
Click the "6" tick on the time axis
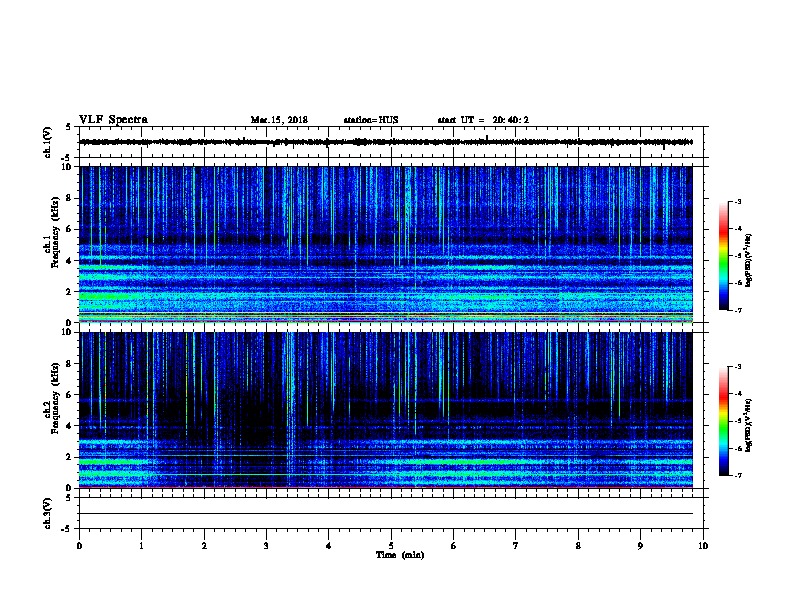pos(453,545)
